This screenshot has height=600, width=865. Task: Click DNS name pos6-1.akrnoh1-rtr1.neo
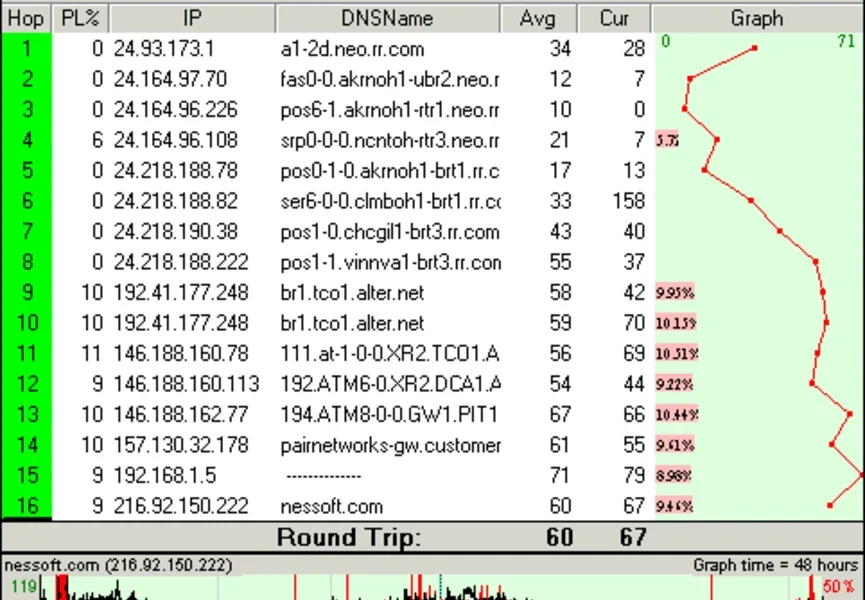pyautogui.click(x=389, y=110)
